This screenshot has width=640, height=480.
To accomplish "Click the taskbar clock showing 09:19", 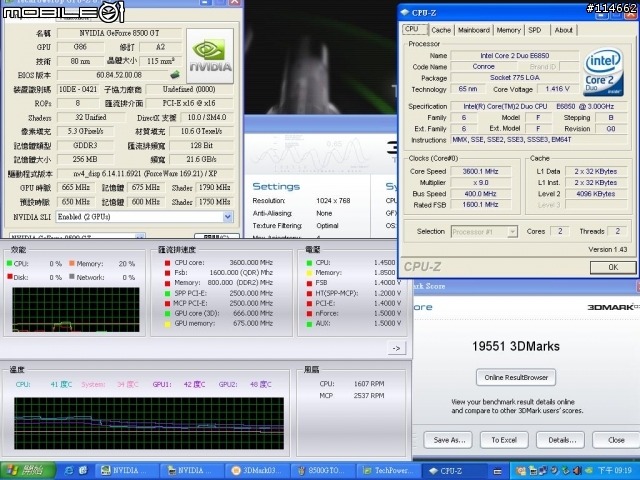I will point(615,471).
